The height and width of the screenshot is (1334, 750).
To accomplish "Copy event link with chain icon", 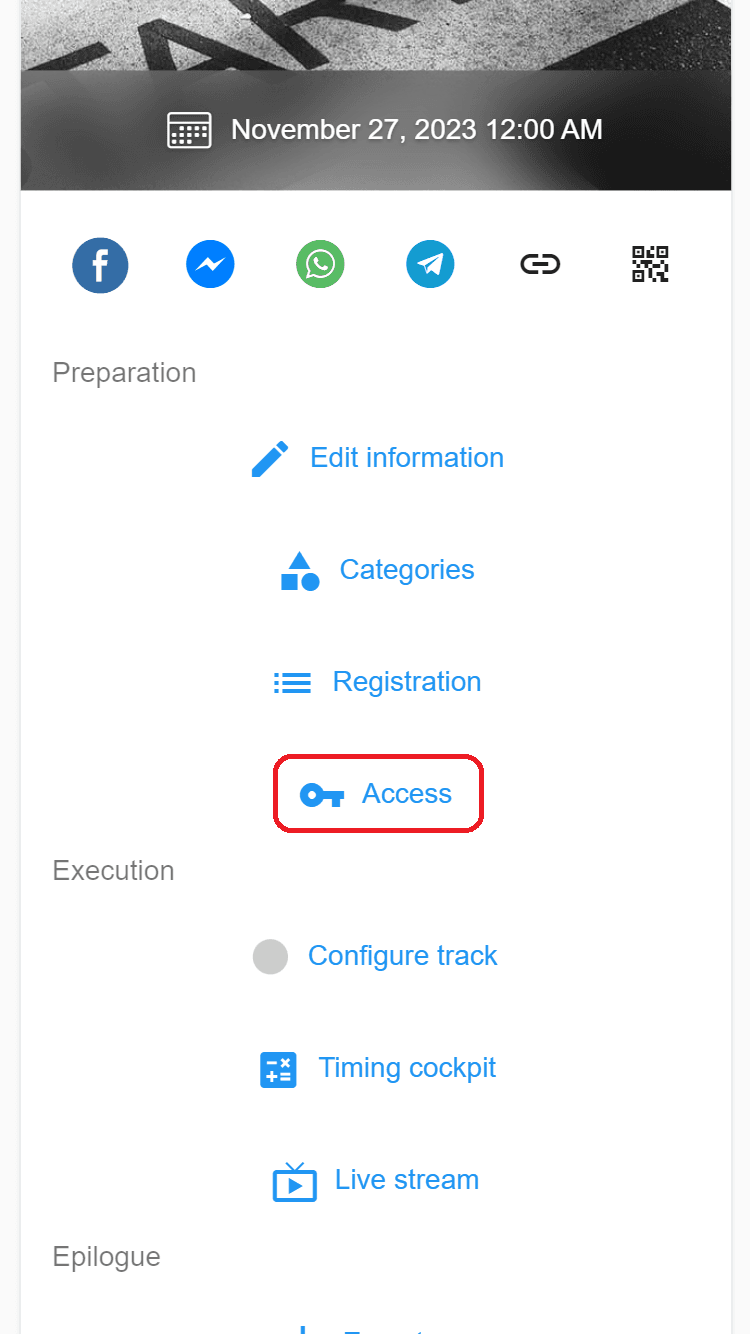I will pos(540,265).
